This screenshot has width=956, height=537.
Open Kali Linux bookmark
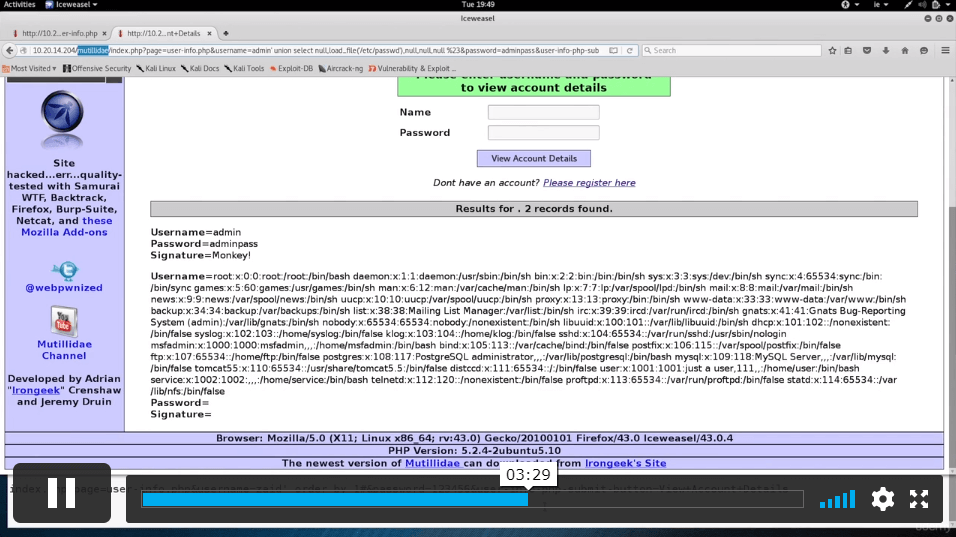[156, 69]
